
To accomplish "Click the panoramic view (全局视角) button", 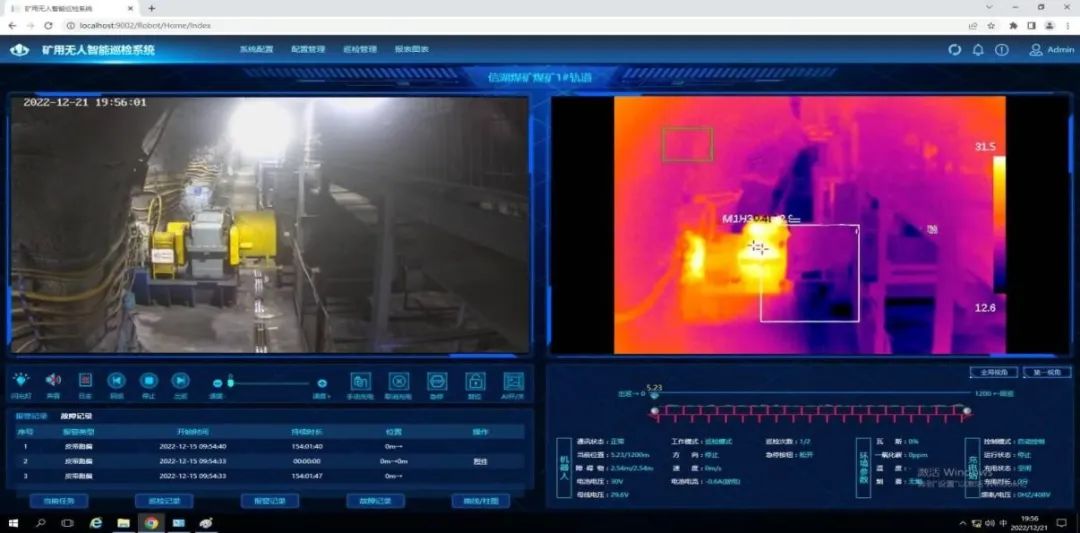I will coord(994,372).
